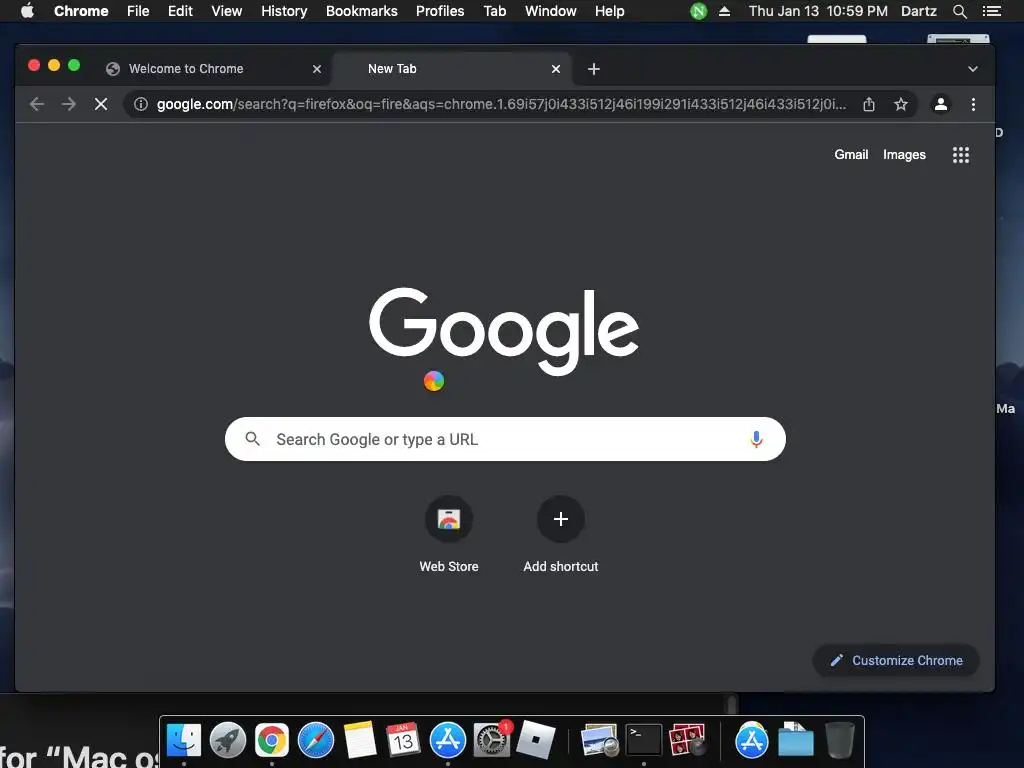Click Chrome icon in the Dock

(272, 741)
